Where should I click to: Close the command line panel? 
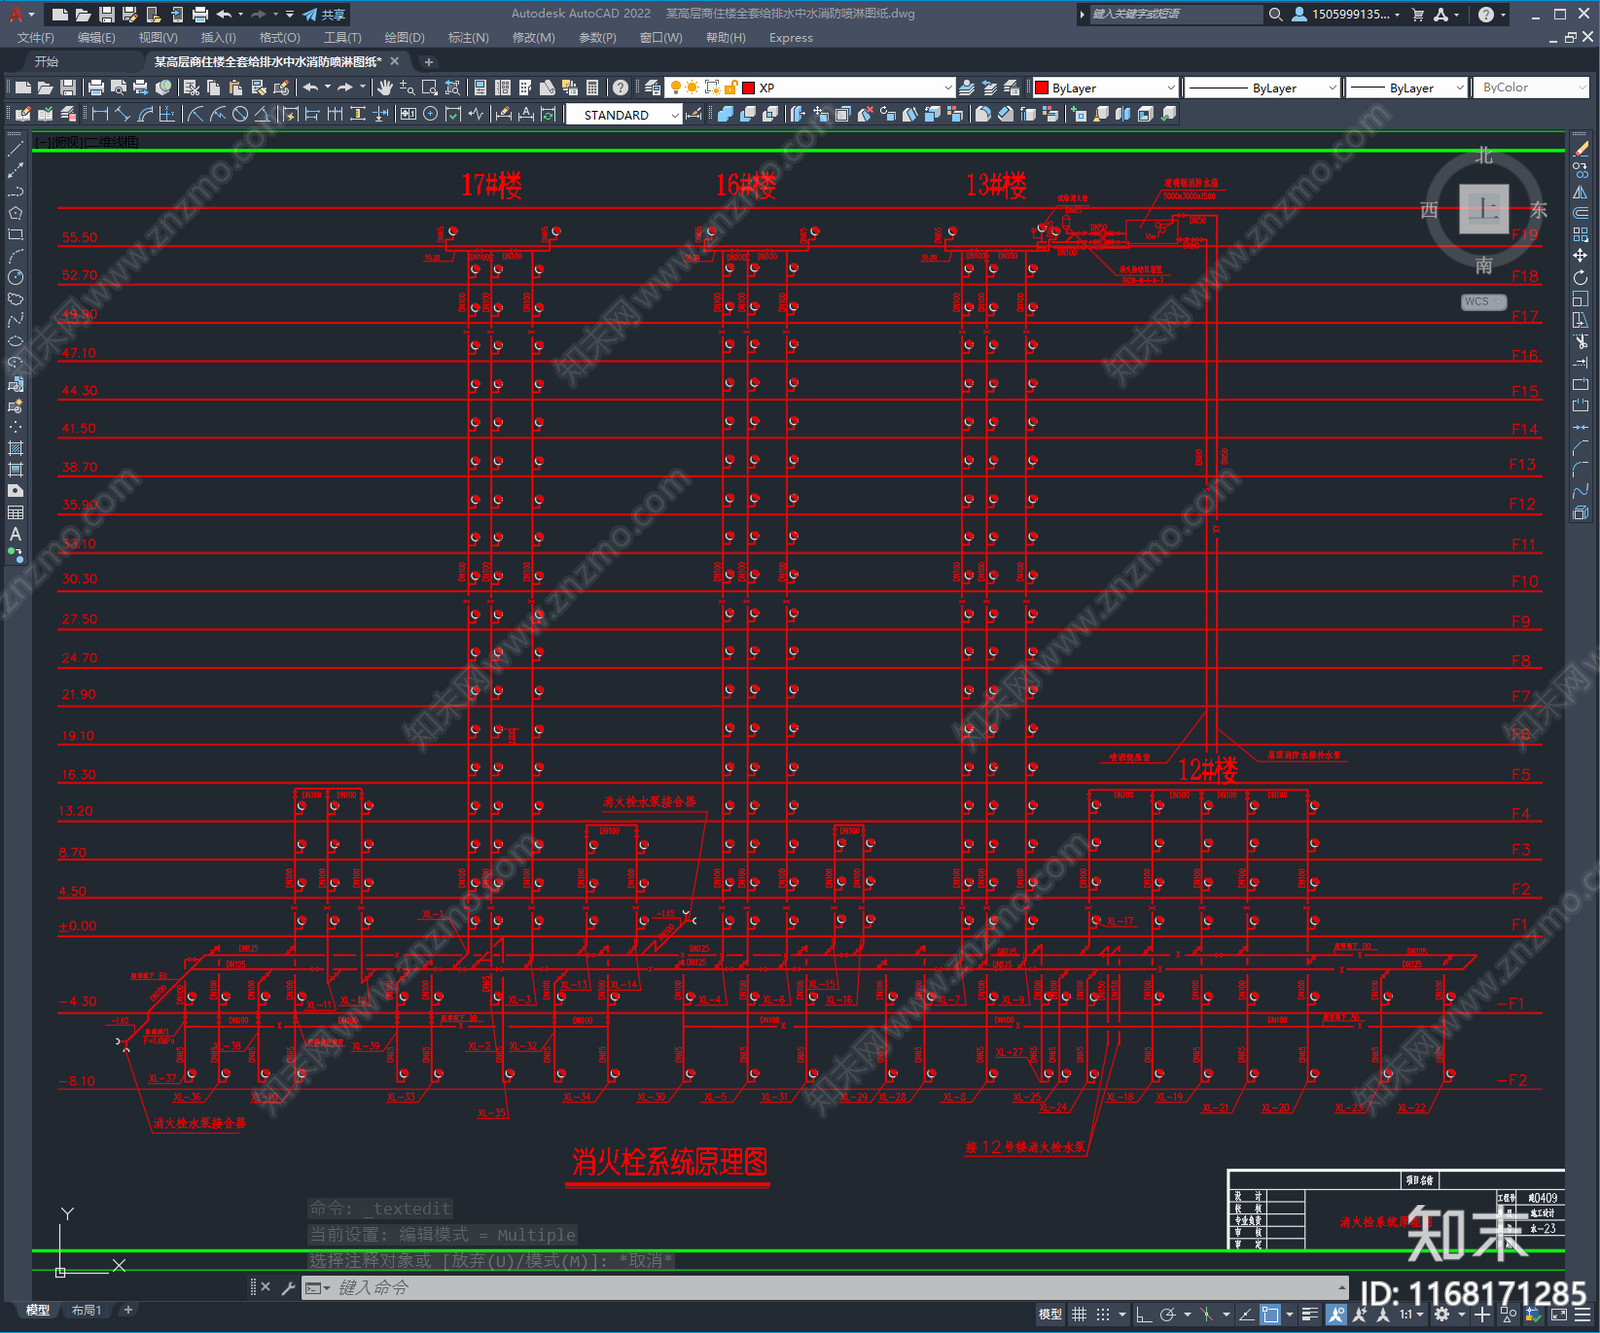tap(265, 1287)
